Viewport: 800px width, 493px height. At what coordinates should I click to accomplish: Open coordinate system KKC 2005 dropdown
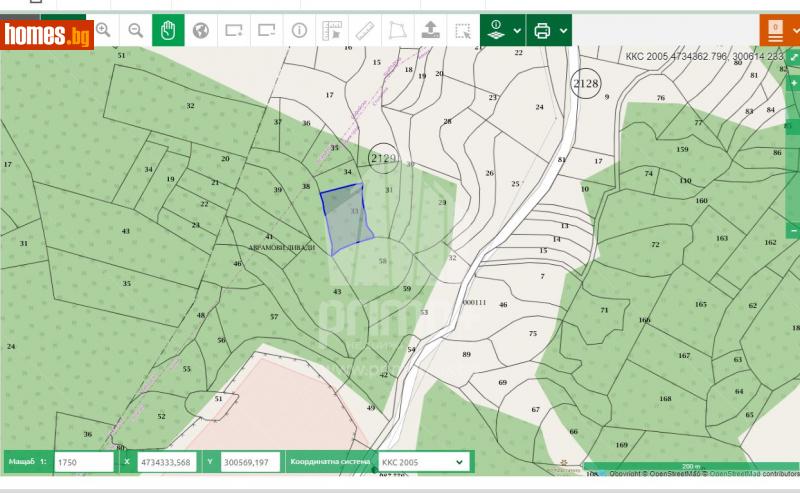coord(420,462)
